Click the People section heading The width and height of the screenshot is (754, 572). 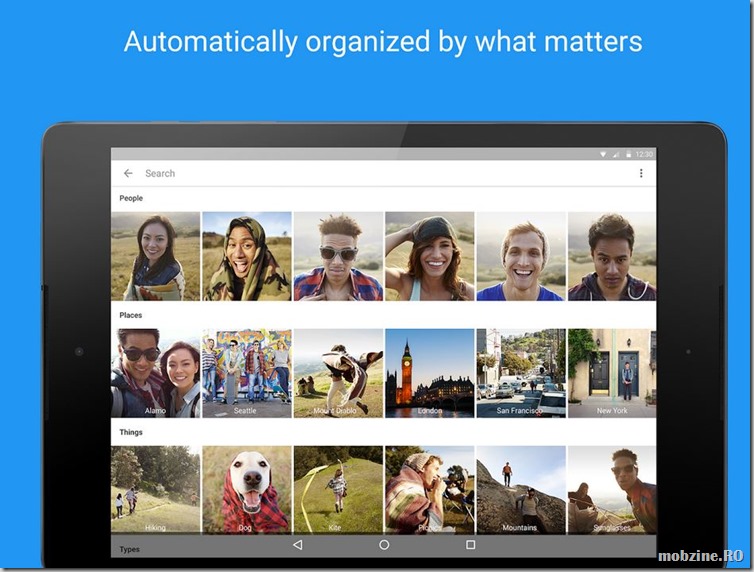(x=131, y=198)
